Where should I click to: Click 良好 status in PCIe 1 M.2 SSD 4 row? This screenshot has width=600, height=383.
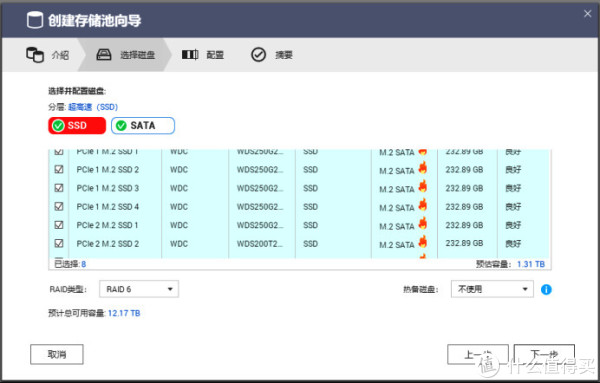click(513, 207)
